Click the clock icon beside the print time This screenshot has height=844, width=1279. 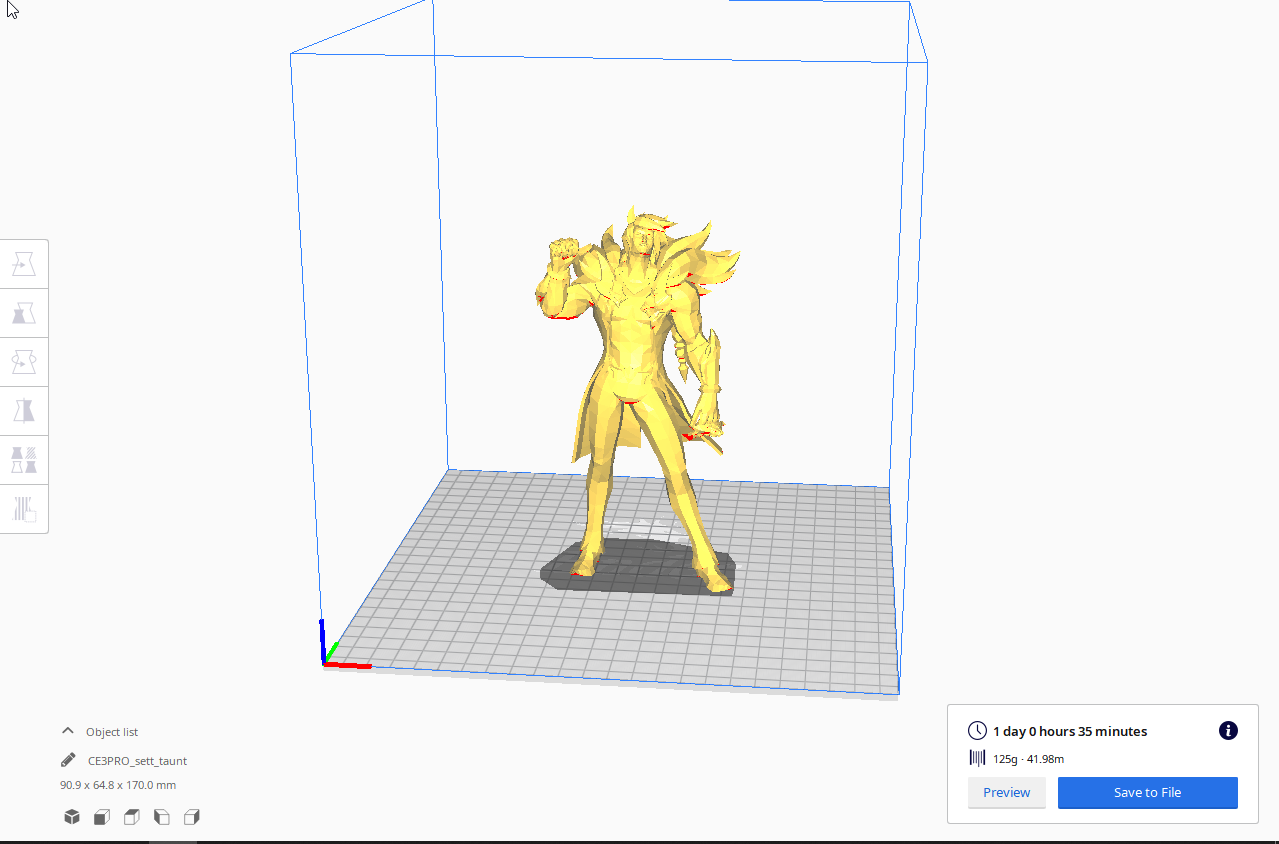977,731
